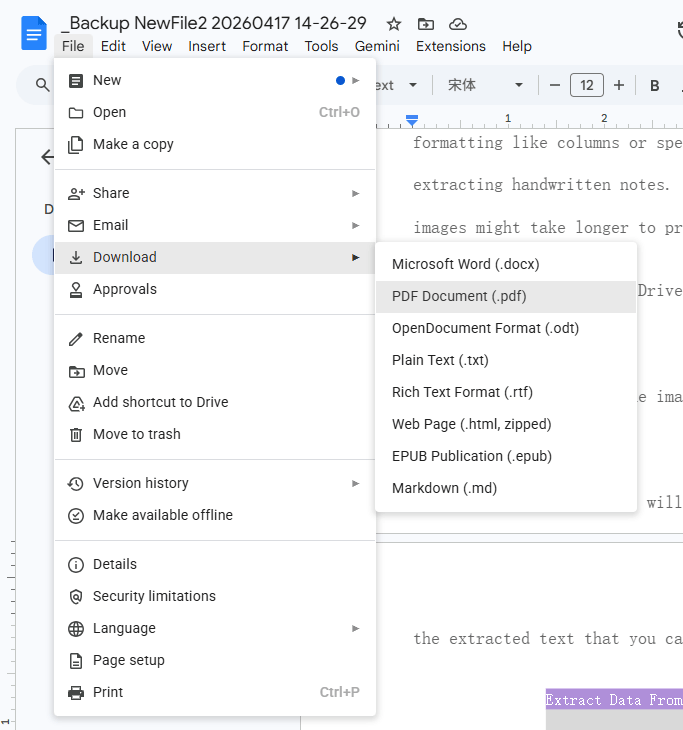
Task: Click the blue indent marker on ruler
Action: tap(412, 121)
